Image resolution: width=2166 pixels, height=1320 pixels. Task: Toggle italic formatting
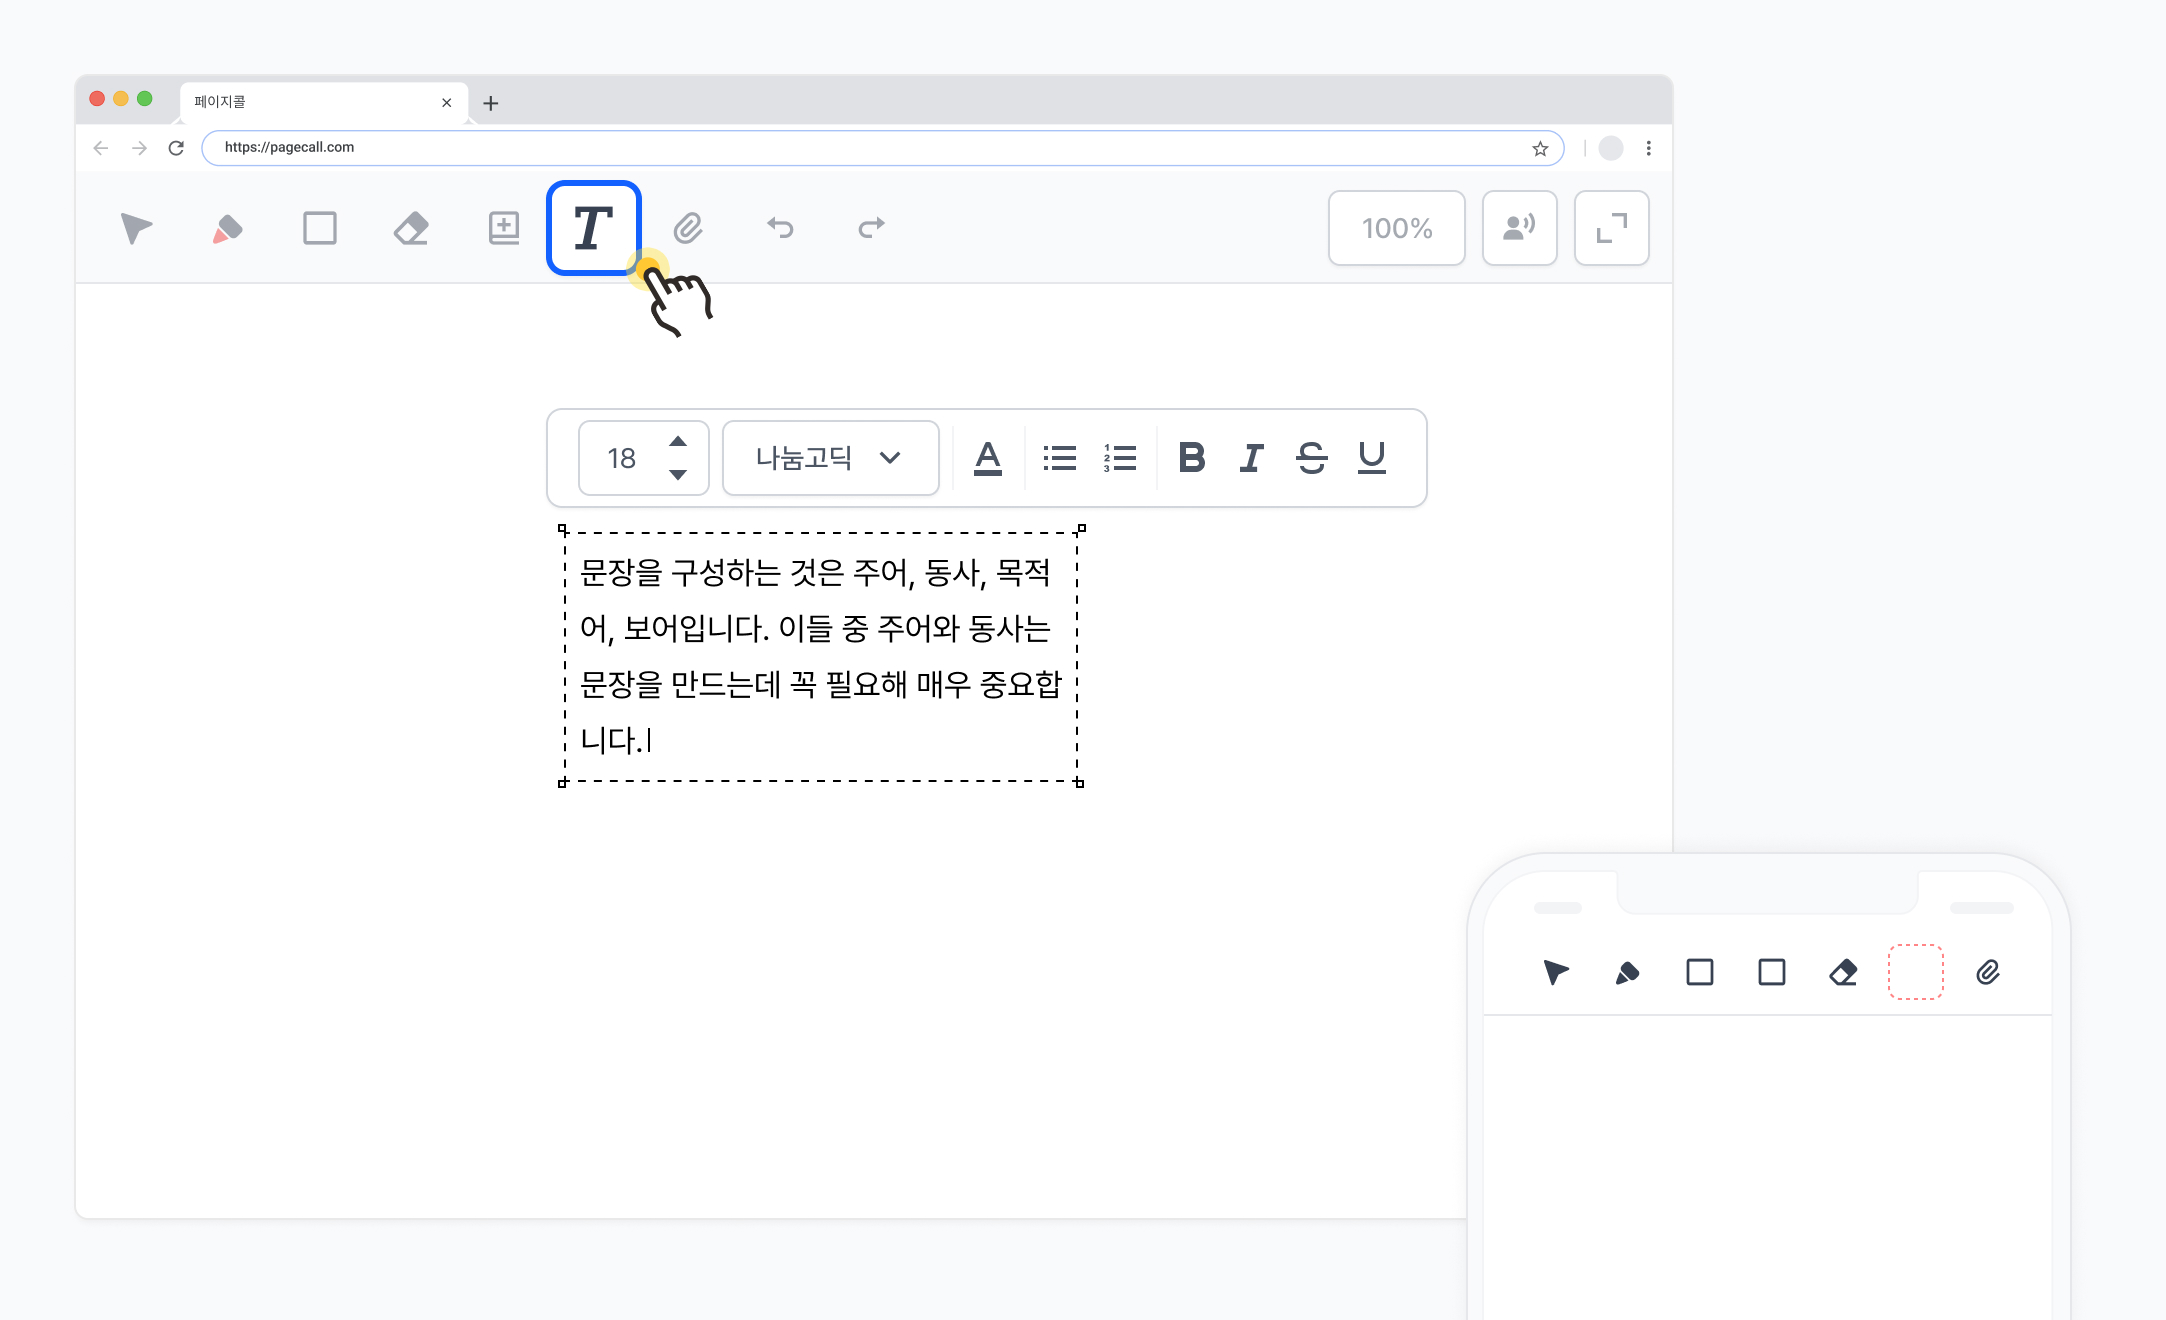click(x=1252, y=458)
